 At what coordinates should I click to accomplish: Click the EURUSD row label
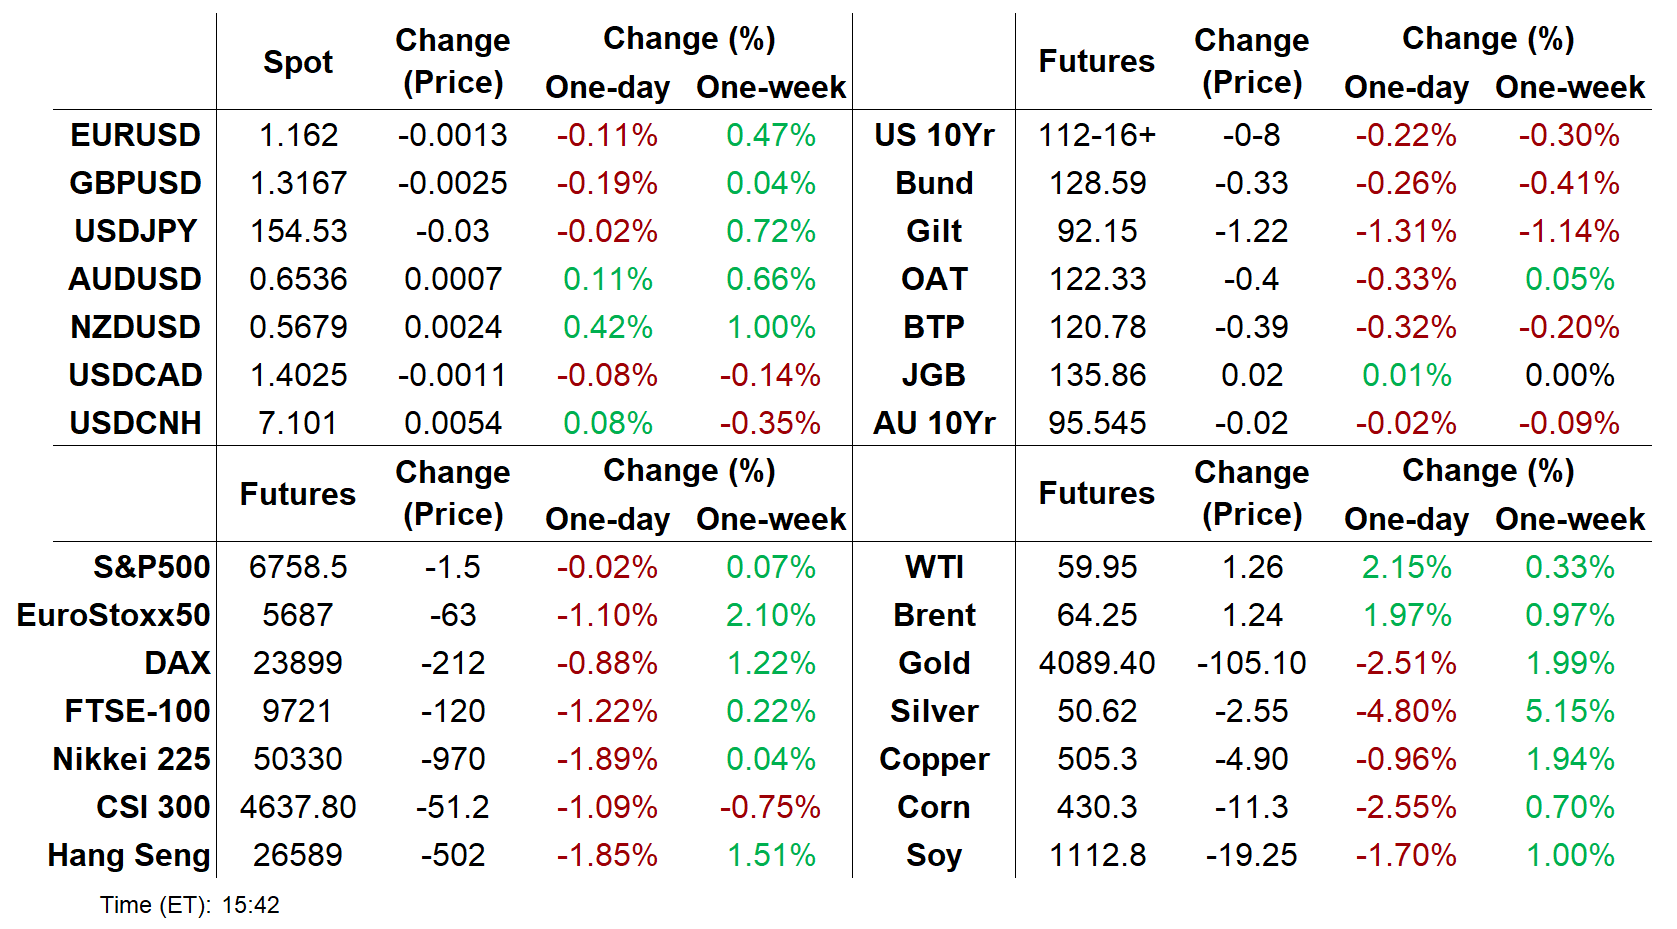[x=135, y=135]
